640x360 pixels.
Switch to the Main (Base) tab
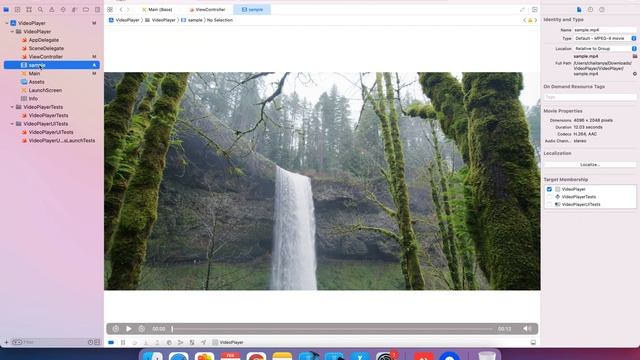[x=157, y=9]
